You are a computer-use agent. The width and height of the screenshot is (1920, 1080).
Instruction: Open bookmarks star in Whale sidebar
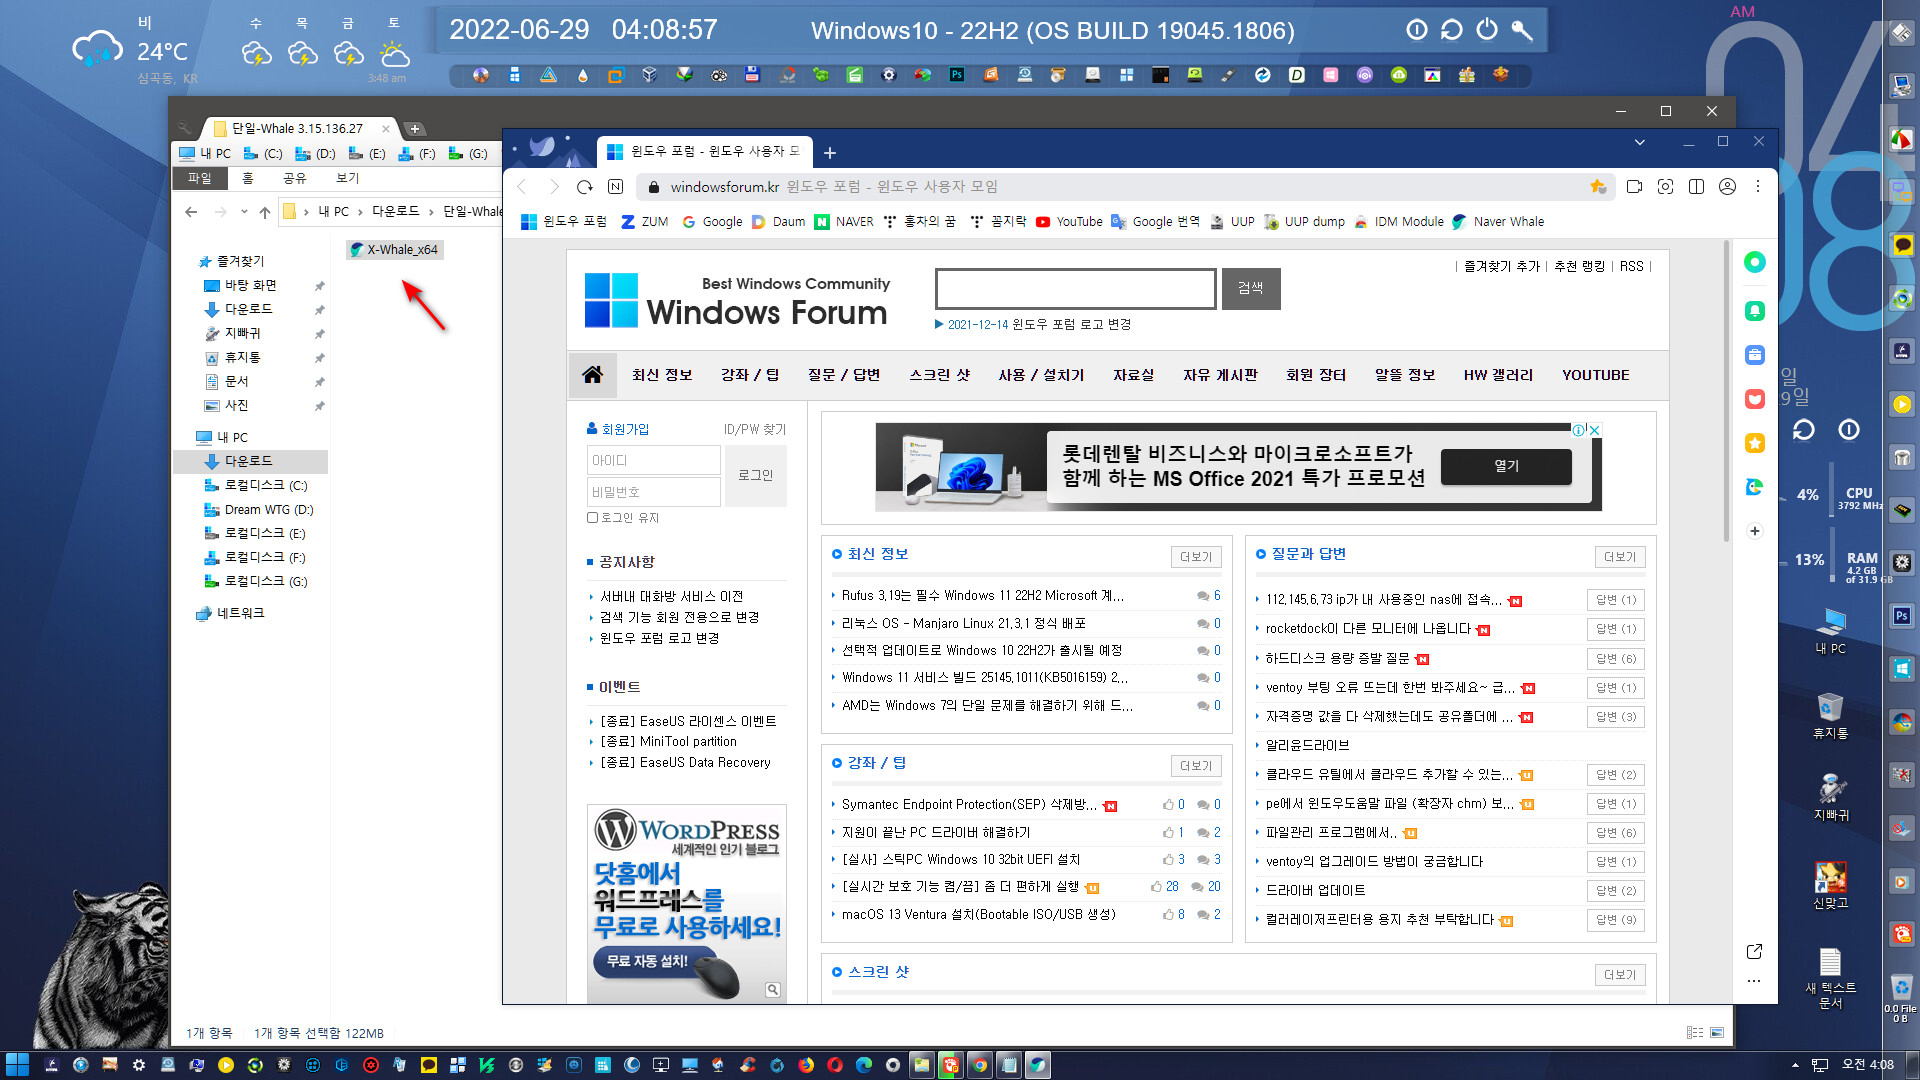(x=1755, y=443)
